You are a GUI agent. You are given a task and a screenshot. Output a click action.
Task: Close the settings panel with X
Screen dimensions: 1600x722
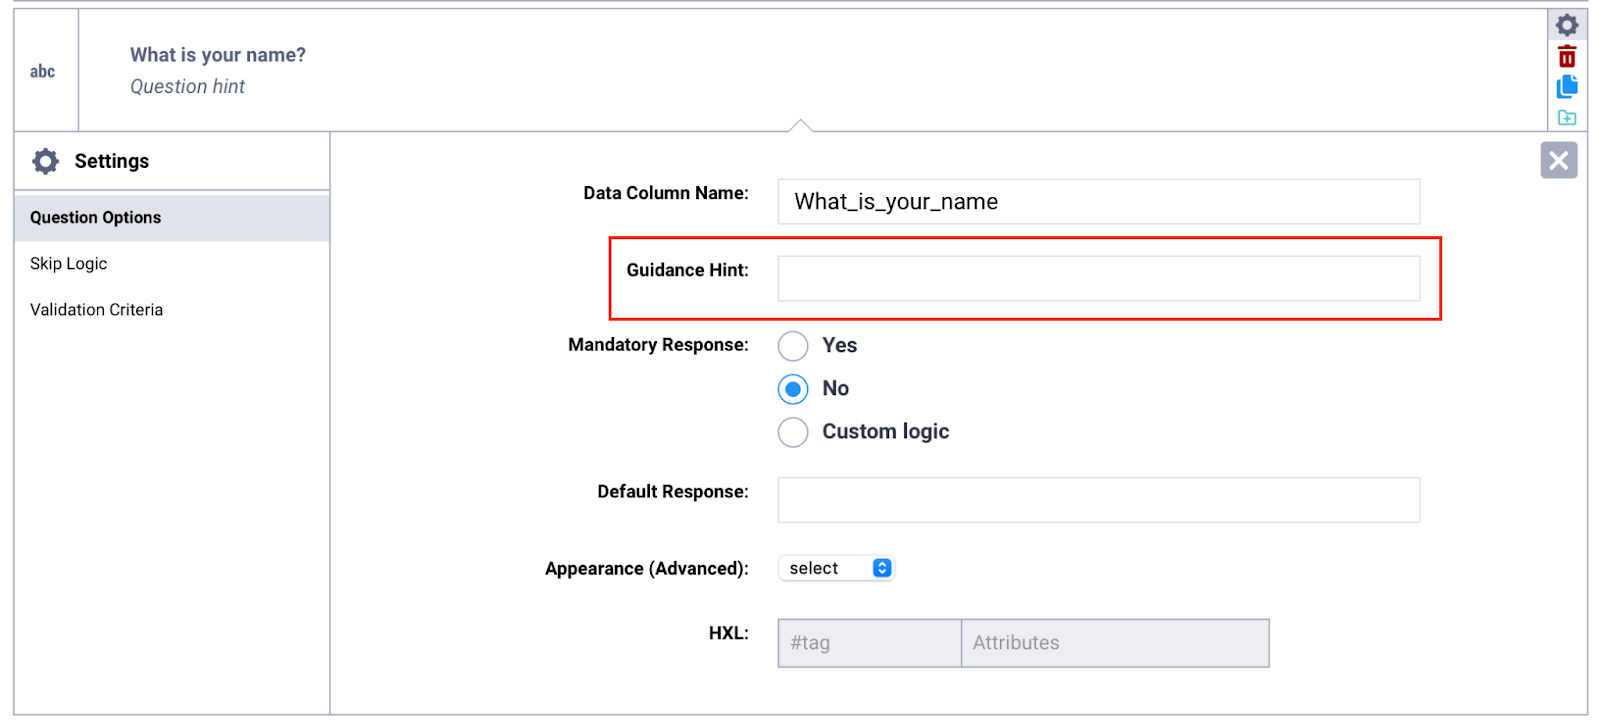(1558, 161)
